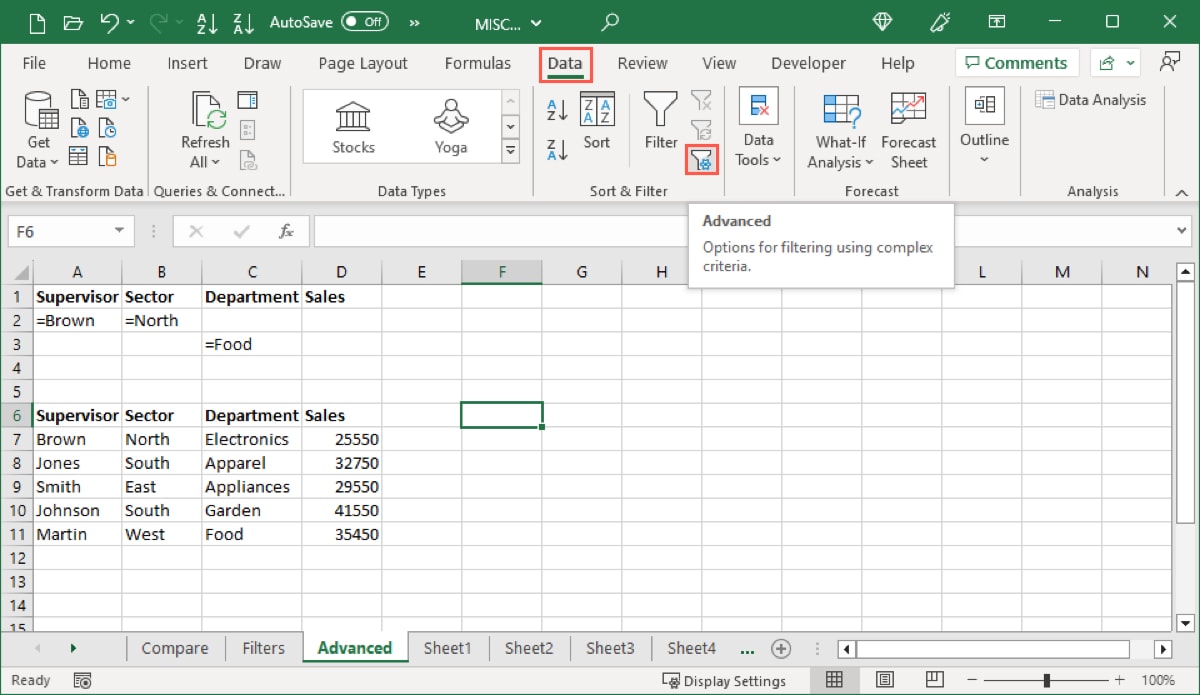Click inside the Name Box
This screenshot has height=695, width=1200.
pyautogui.click(x=62, y=231)
